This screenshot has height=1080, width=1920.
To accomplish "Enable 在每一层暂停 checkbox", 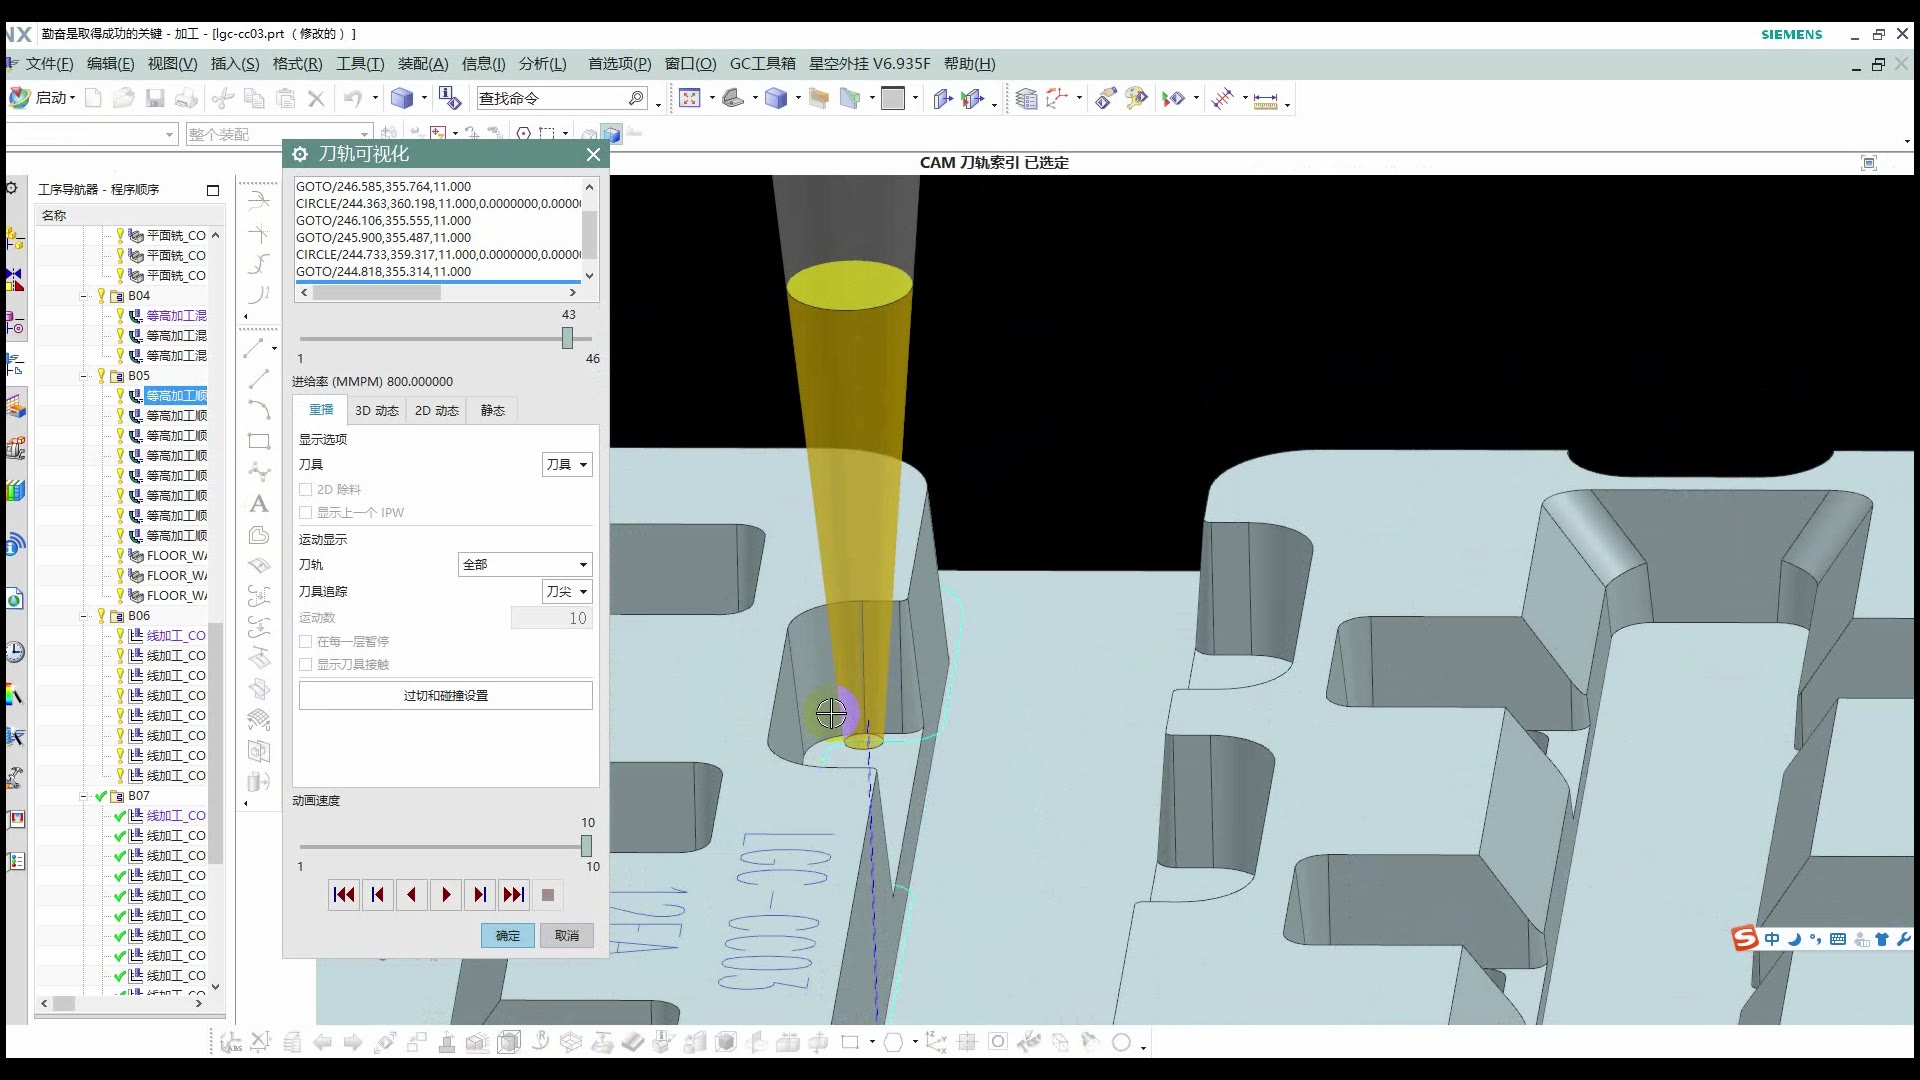I will (306, 642).
